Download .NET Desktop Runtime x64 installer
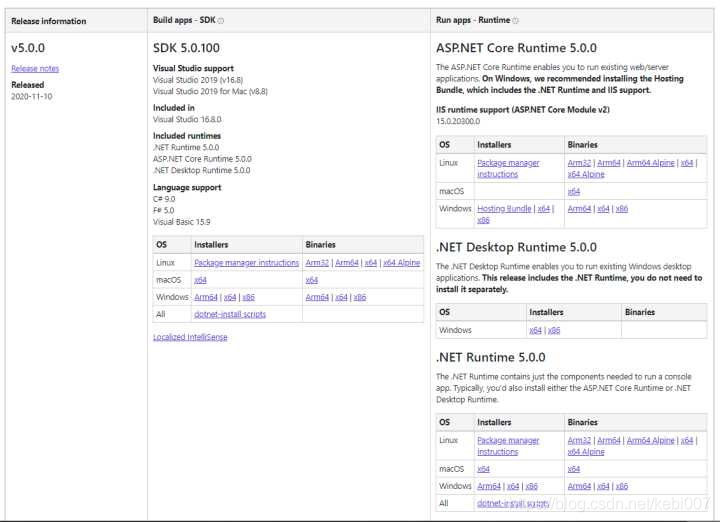Viewport: 720px width, 522px height. pyautogui.click(x=535, y=330)
